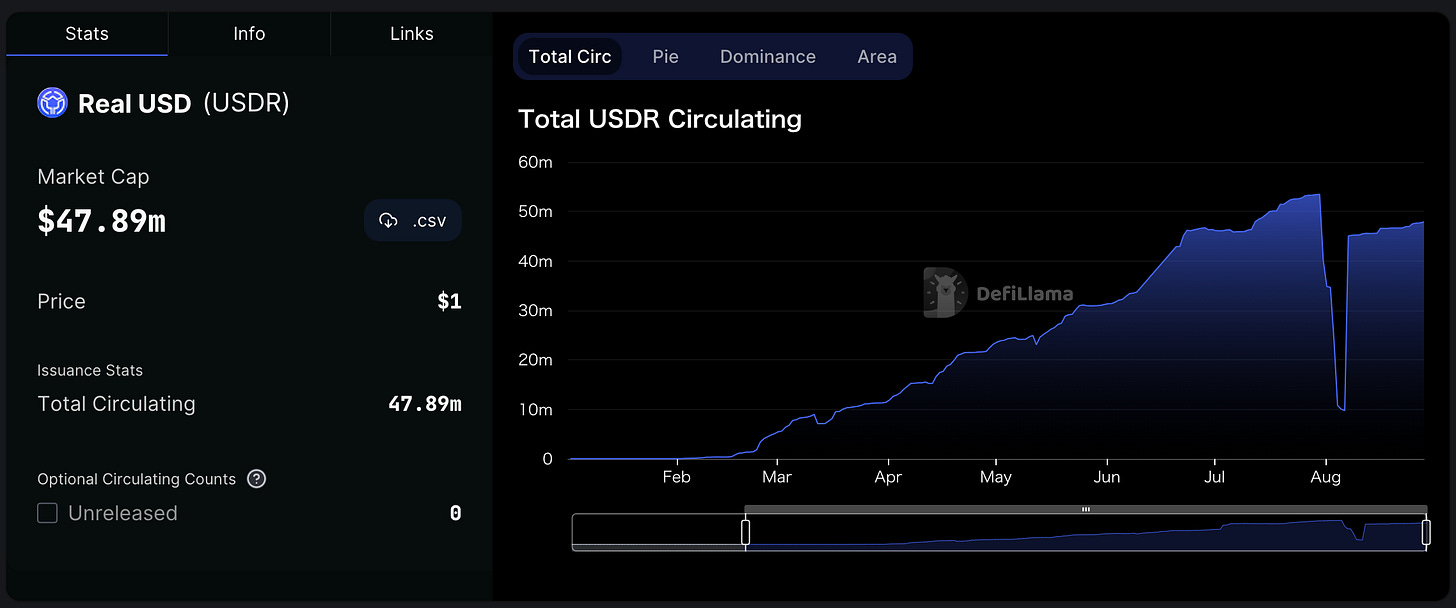This screenshot has width=1456, height=608.
Task: Show the Dominance chart
Action: [x=768, y=57]
